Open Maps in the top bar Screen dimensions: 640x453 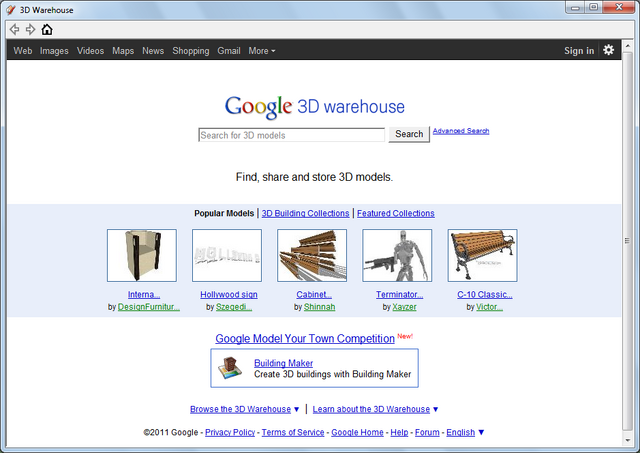[123, 51]
